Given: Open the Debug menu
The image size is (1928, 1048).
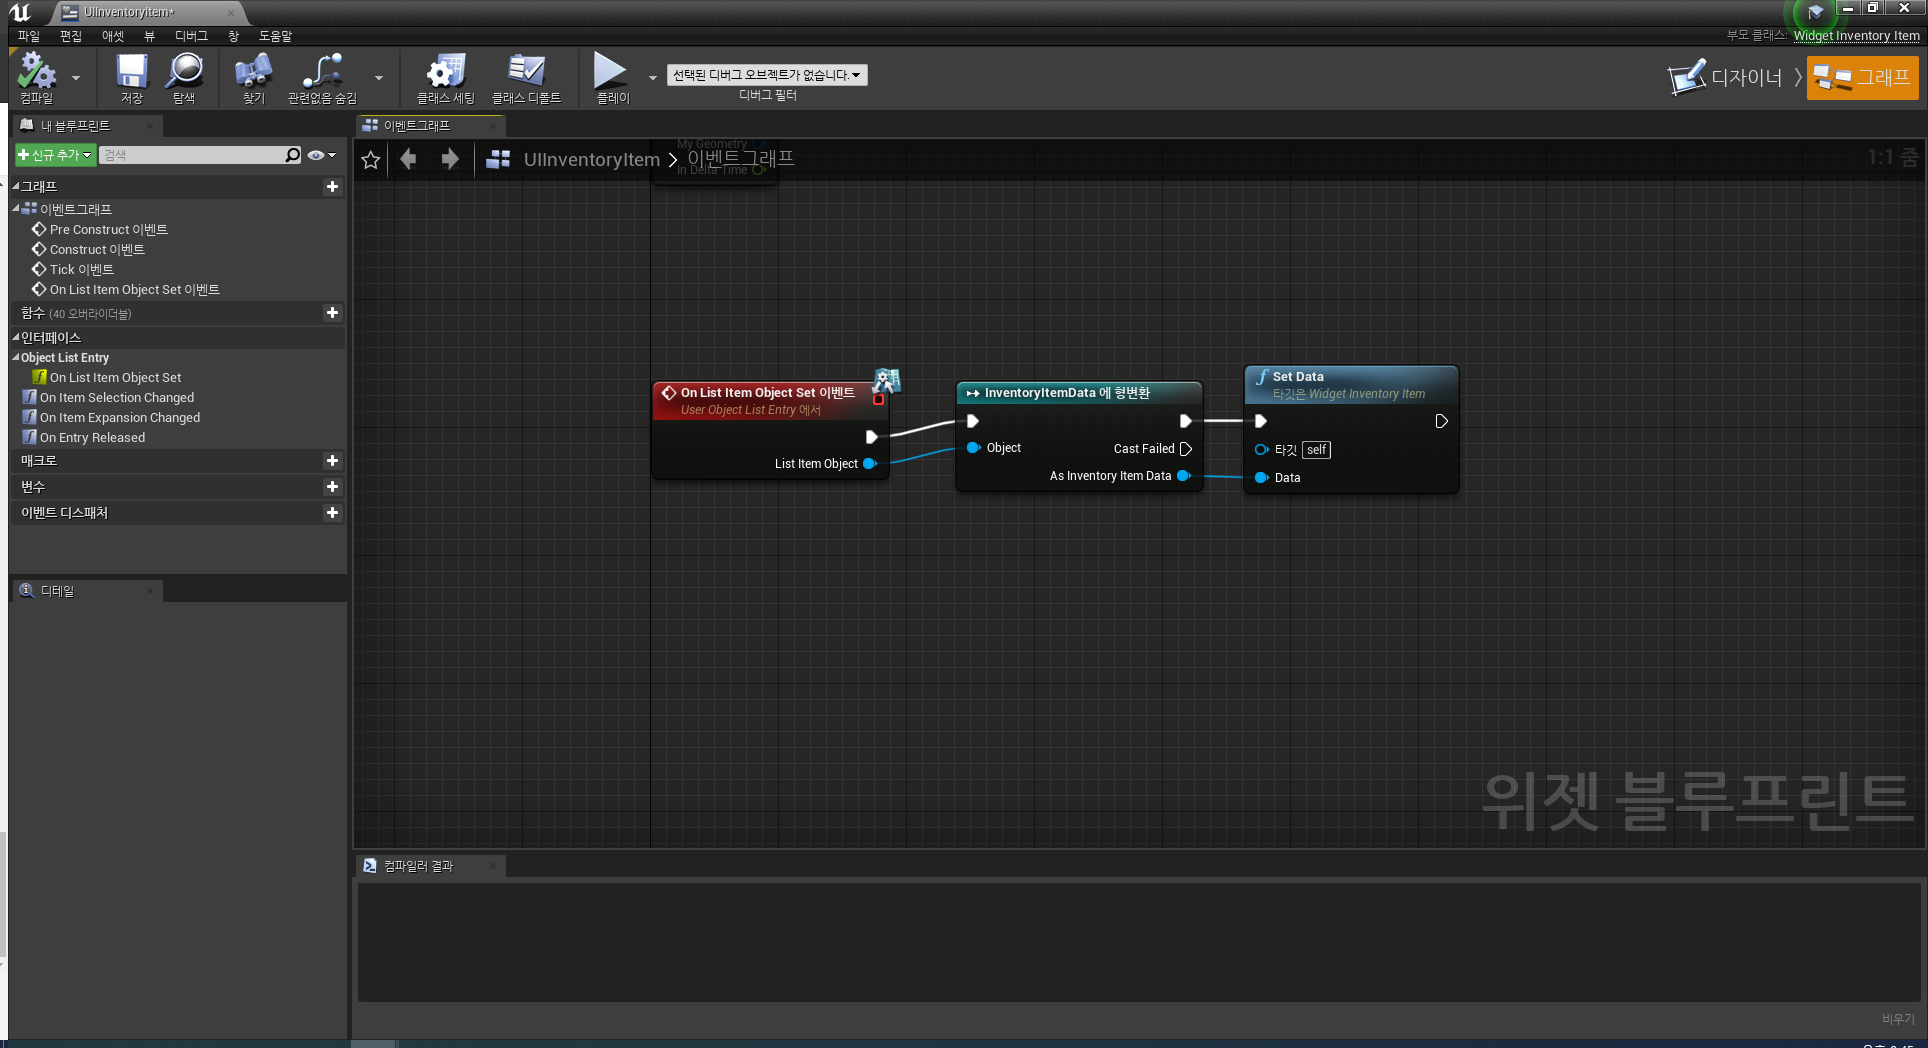Looking at the screenshot, I should 191,36.
